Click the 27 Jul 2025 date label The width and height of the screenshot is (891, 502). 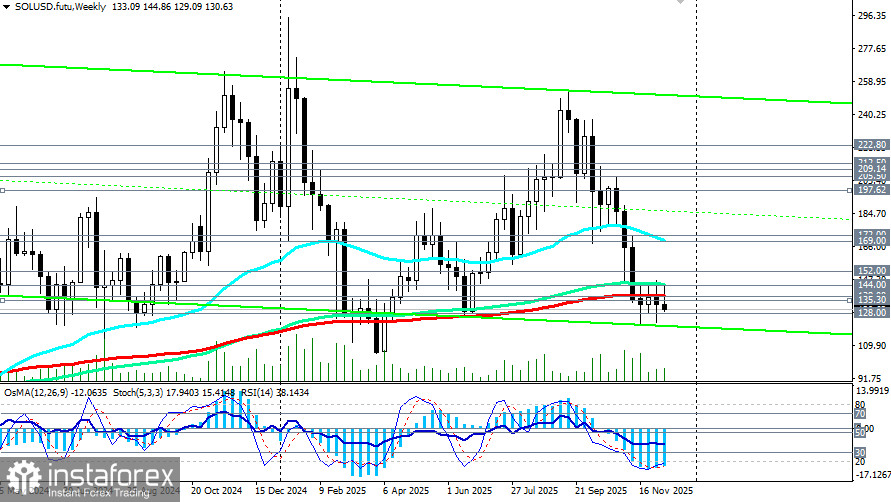tap(534, 491)
